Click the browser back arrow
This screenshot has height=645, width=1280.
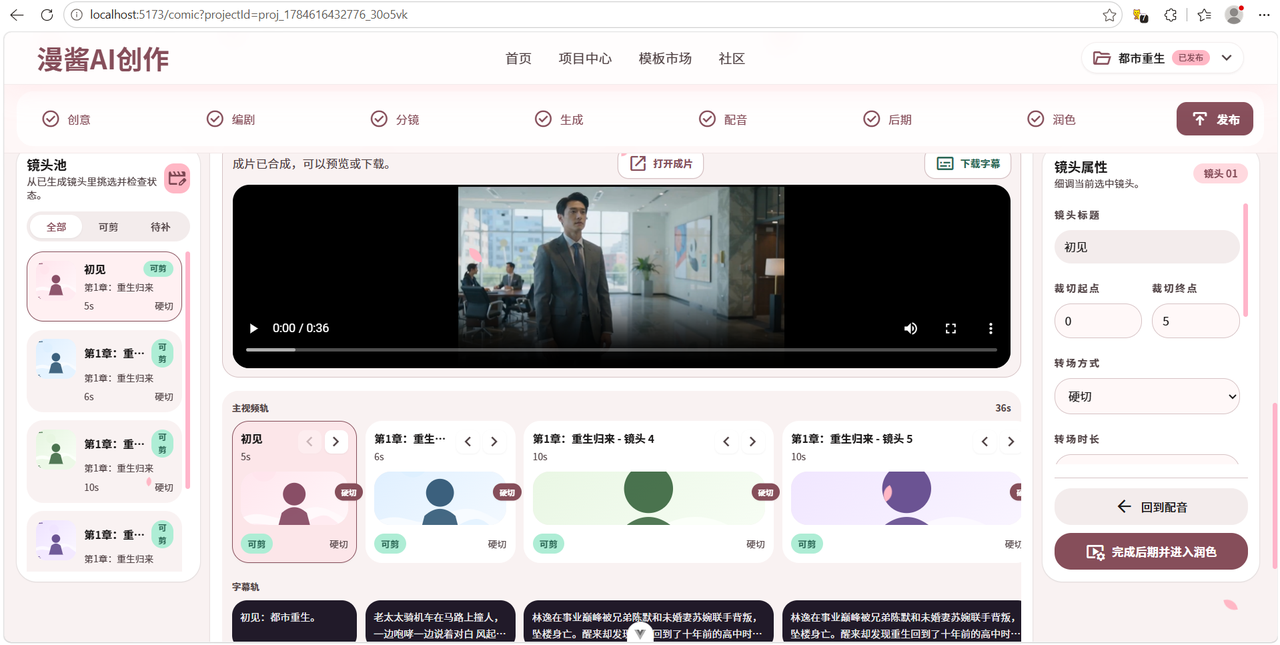[x=17, y=15]
